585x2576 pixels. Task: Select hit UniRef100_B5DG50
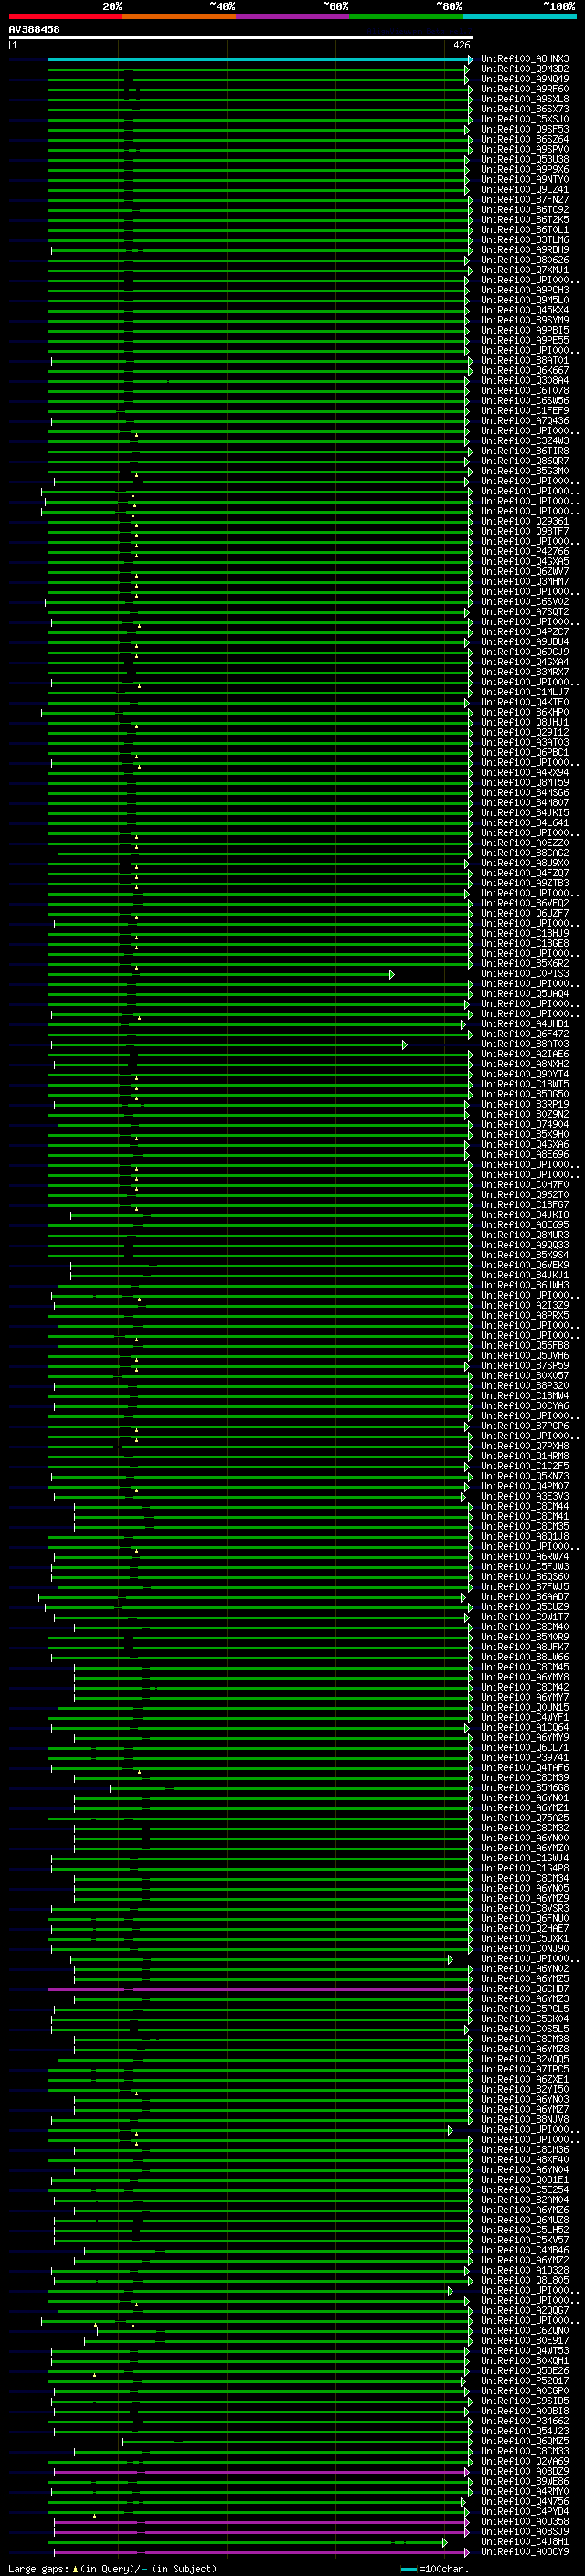[525, 1094]
